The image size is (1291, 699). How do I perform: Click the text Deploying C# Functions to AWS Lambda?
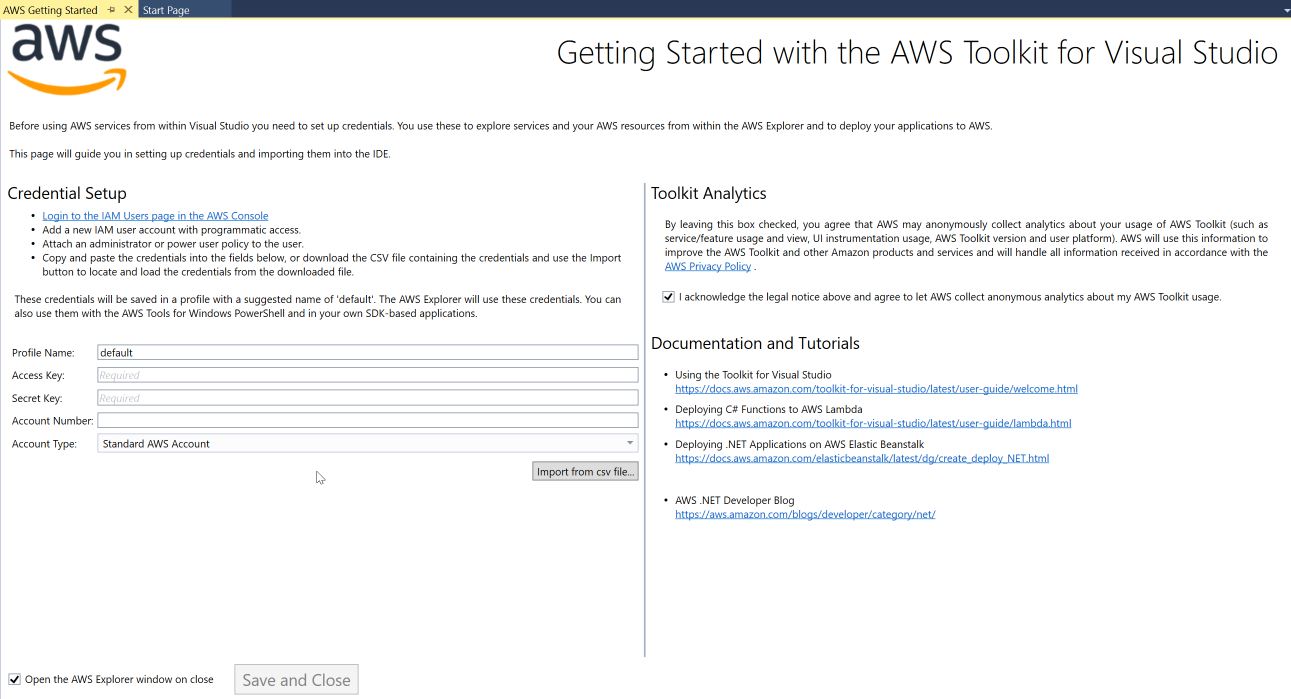click(768, 409)
